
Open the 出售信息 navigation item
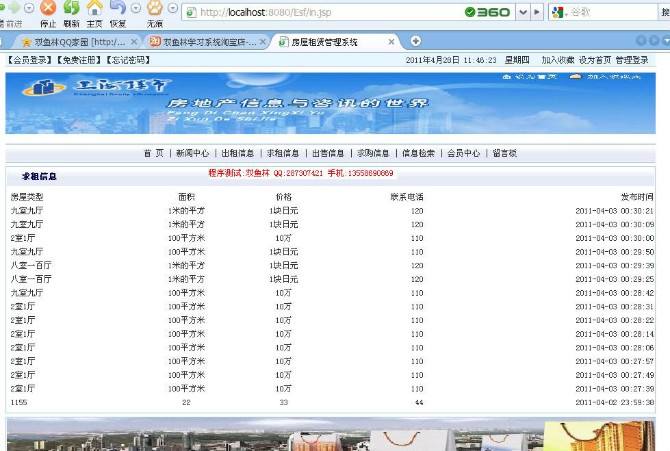(328, 153)
